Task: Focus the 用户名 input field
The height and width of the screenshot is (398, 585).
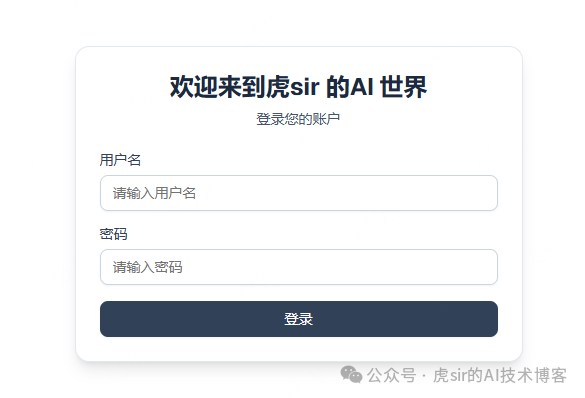Action: (298, 193)
